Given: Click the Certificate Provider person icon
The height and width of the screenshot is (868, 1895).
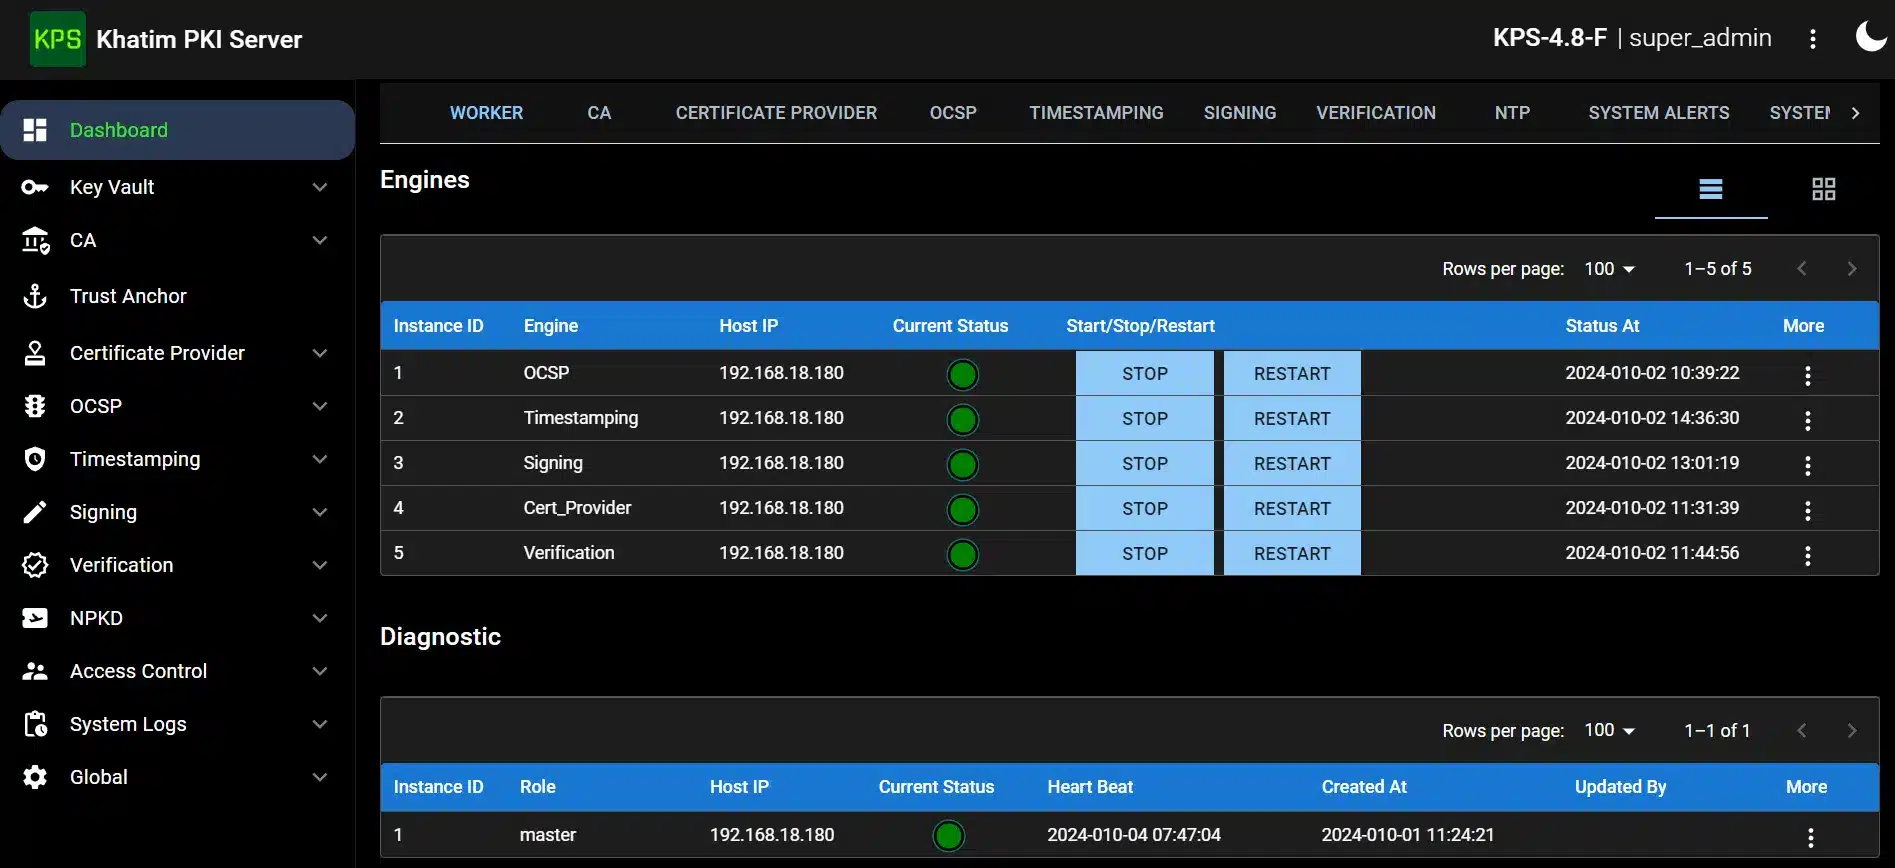Looking at the screenshot, I should click(35, 353).
